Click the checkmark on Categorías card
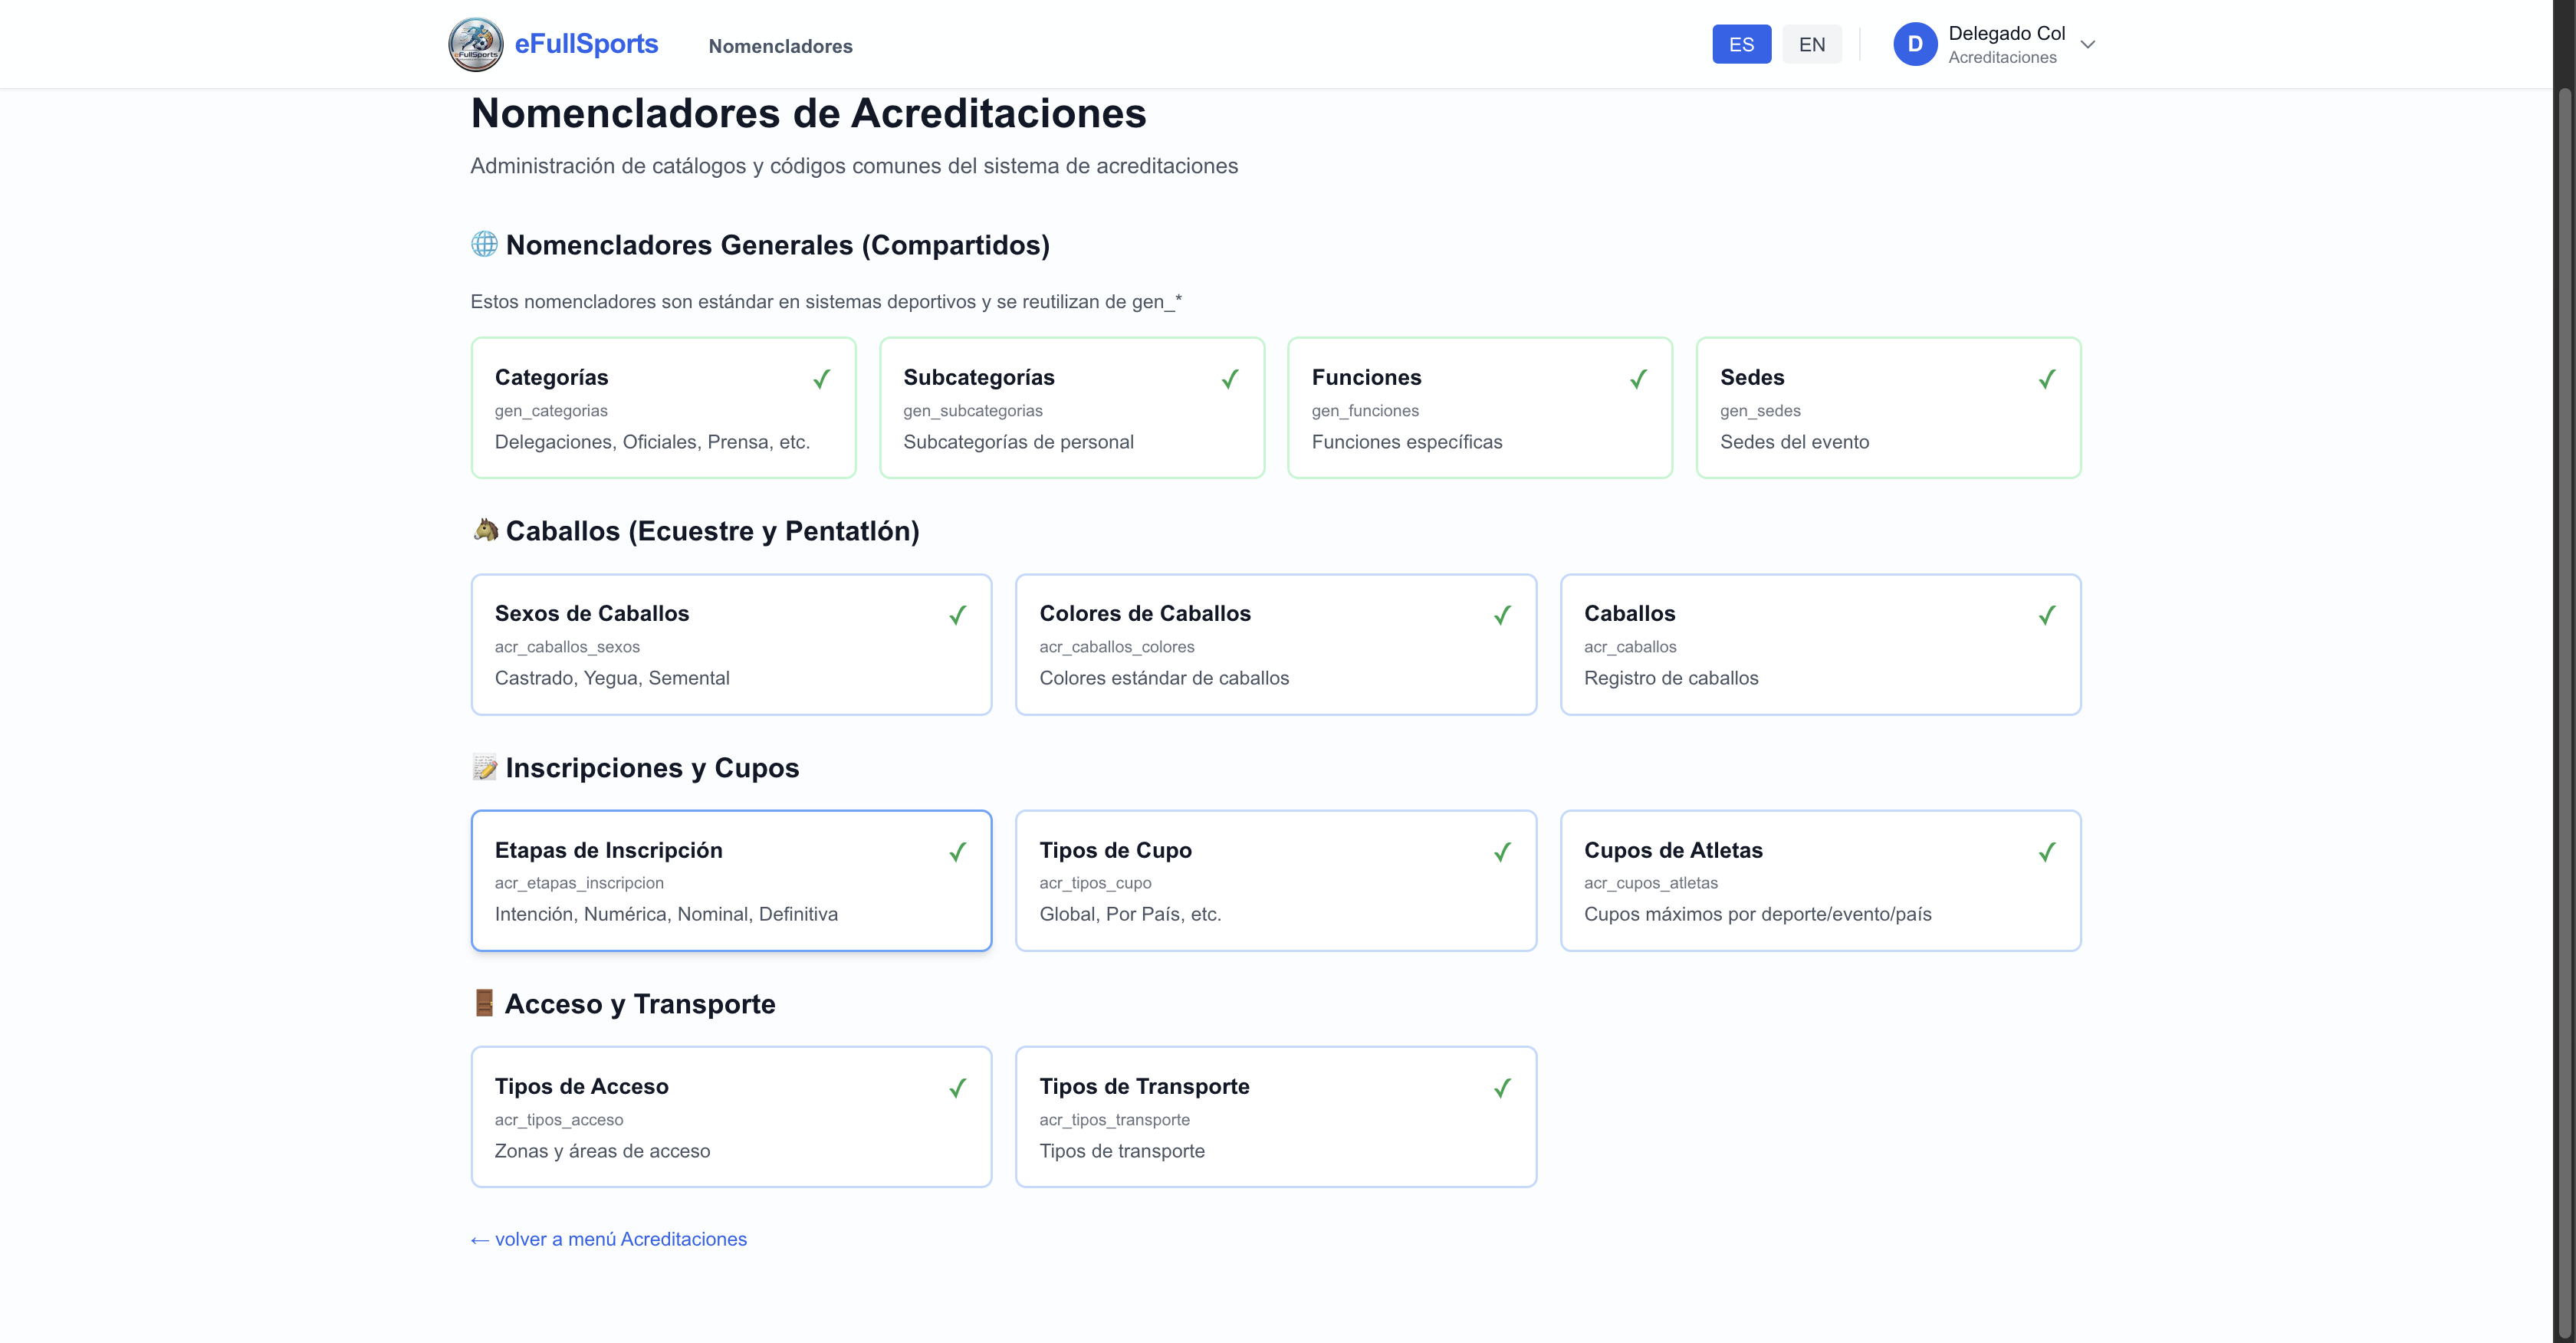 [x=821, y=379]
